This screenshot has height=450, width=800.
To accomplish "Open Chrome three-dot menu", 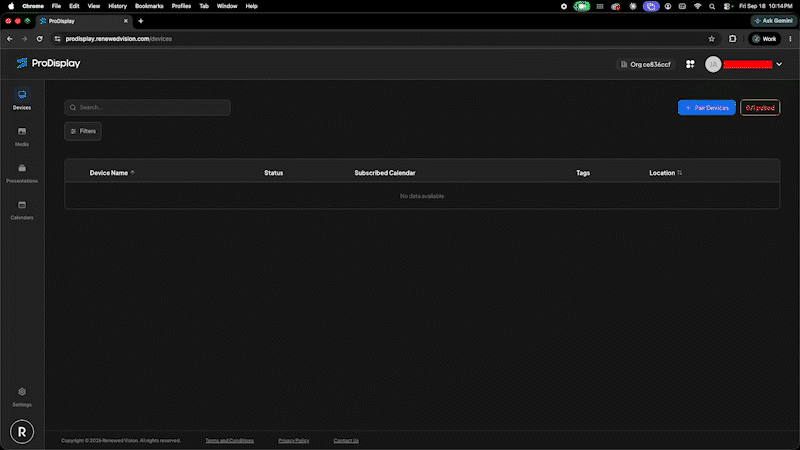I will pyautogui.click(x=790, y=39).
